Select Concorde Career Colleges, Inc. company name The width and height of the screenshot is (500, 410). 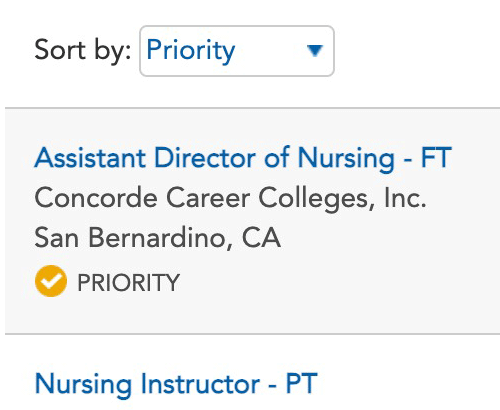pyautogui.click(x=230, y=198)
